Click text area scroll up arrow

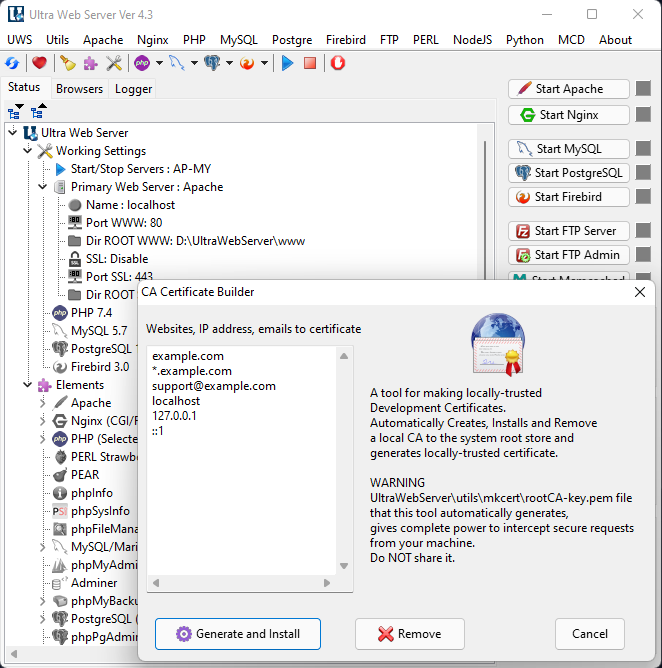(x=344, y=356)
